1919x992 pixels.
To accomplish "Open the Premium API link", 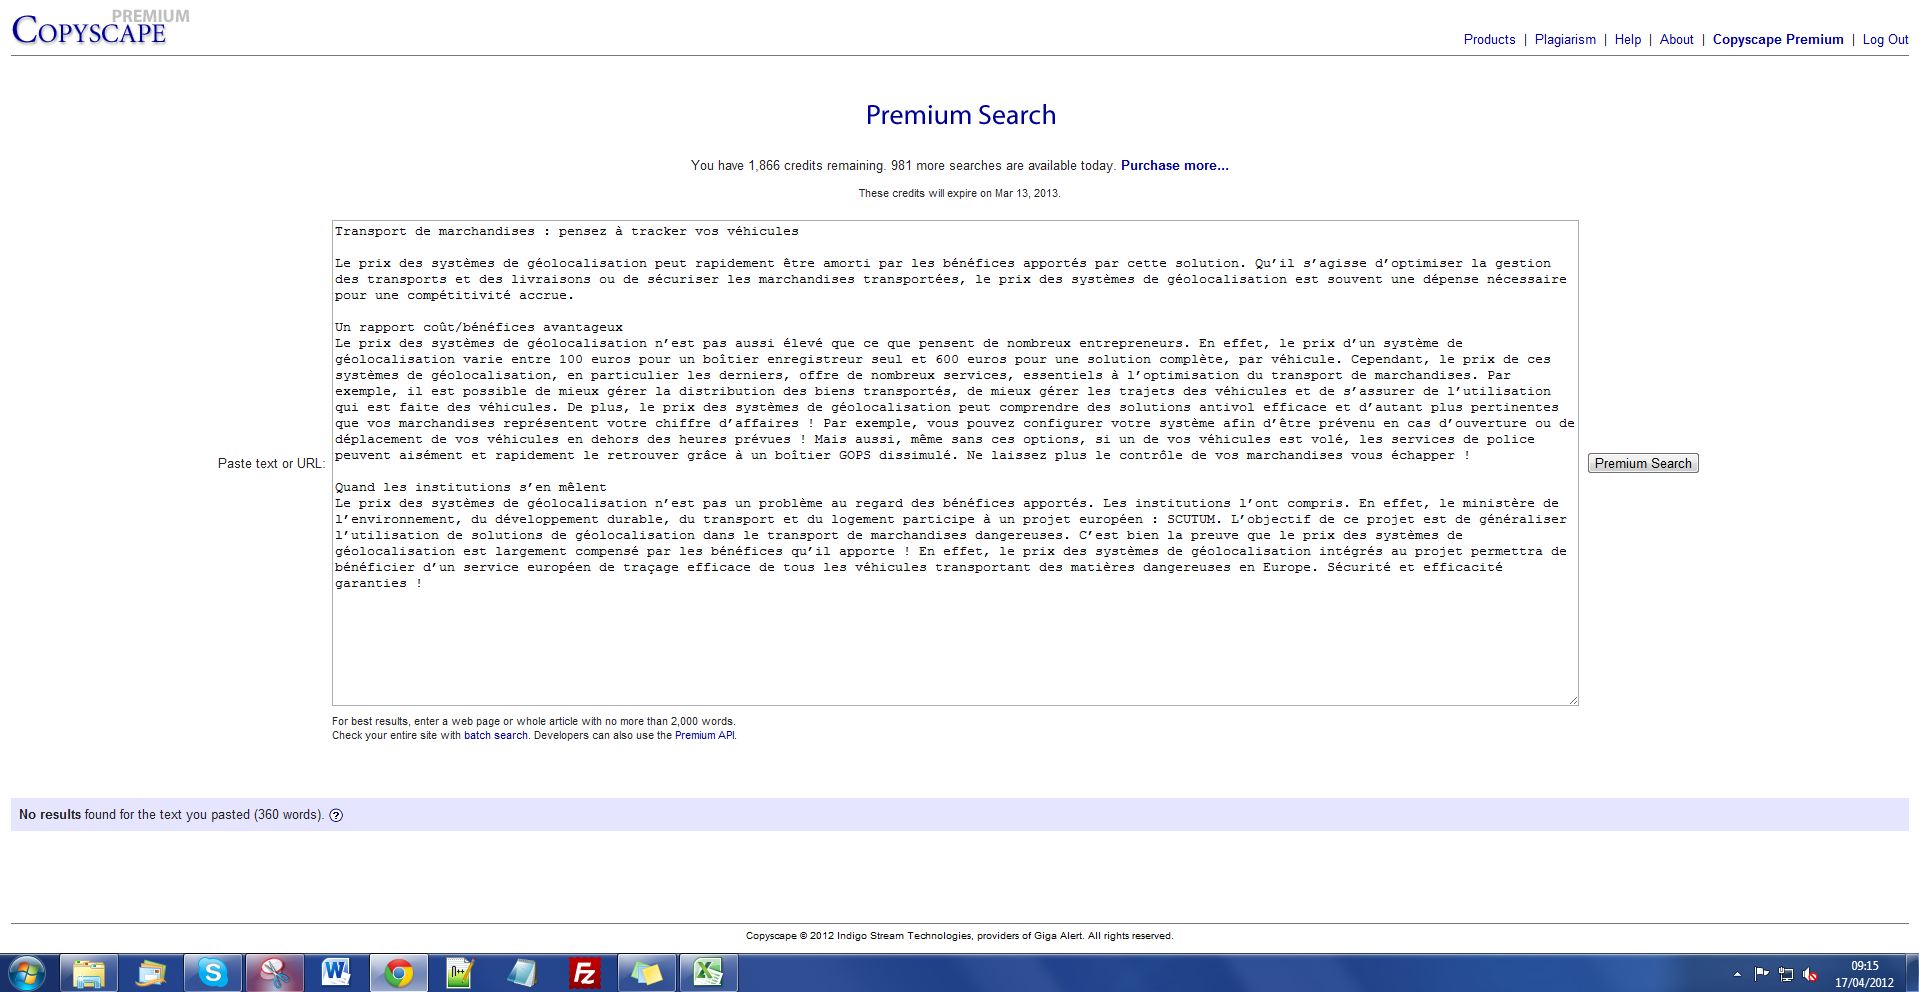I will (704, 735).
